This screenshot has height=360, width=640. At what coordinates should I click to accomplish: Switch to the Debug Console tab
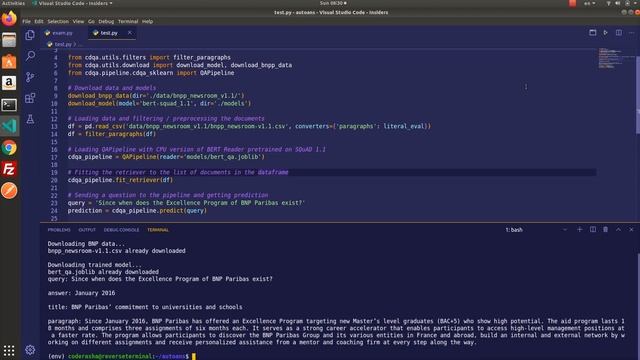pyautogui.click(x=121, y=230)
